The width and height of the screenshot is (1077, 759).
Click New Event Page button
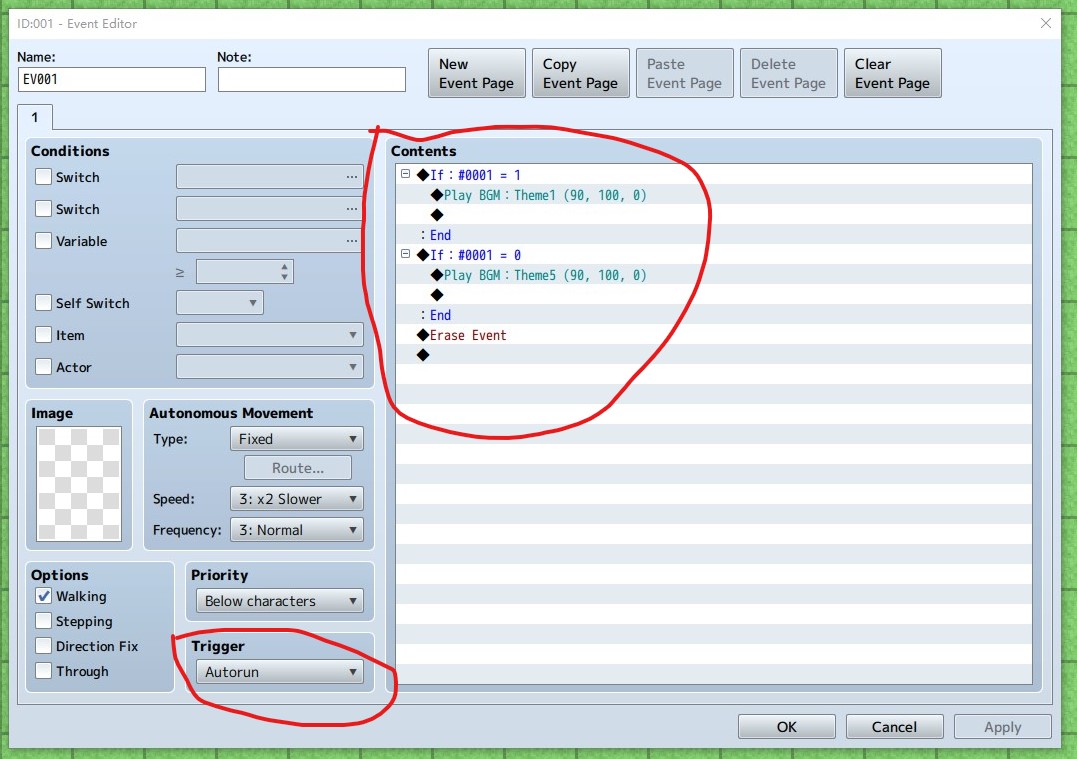[477, 73]
